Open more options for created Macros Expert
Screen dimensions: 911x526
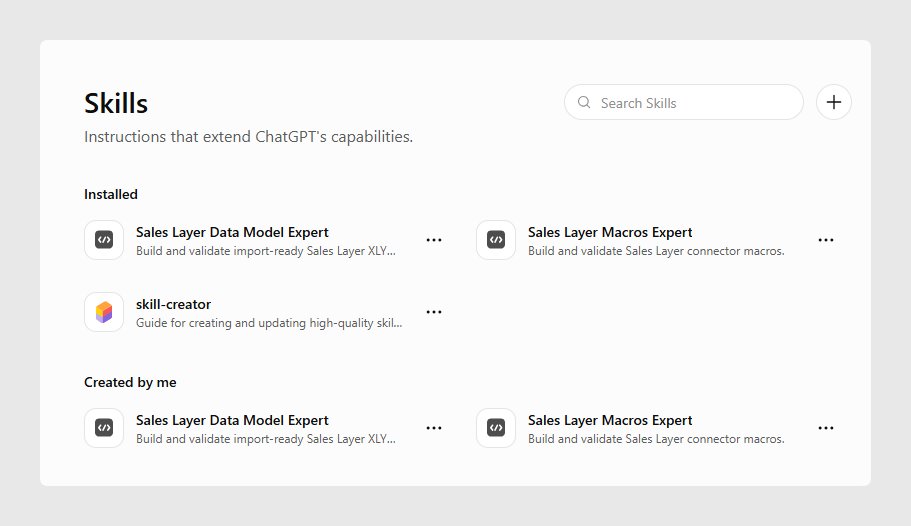[x=826, y=428]
